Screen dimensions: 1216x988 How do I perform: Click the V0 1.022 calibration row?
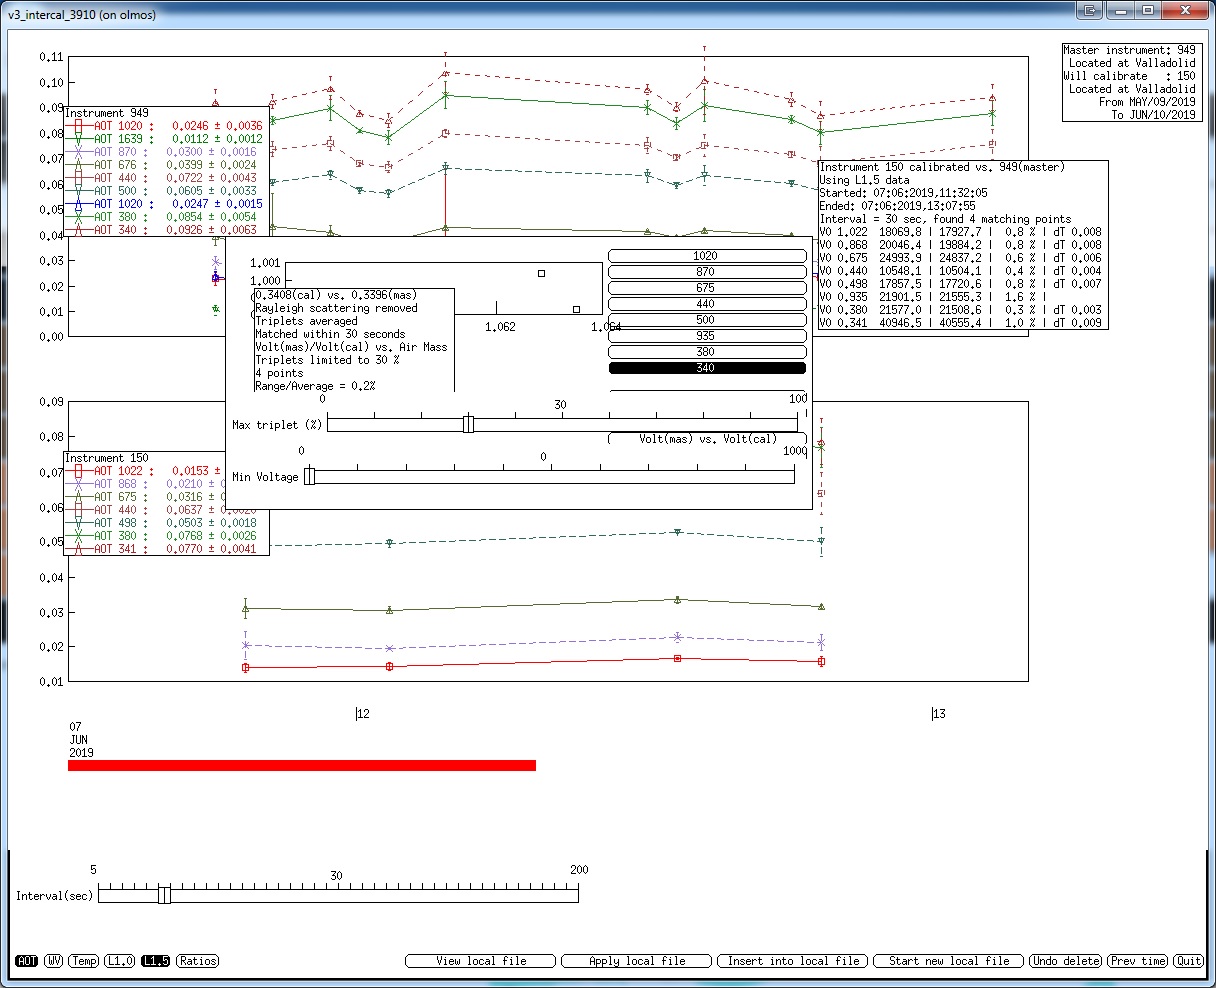click(960, 232)
